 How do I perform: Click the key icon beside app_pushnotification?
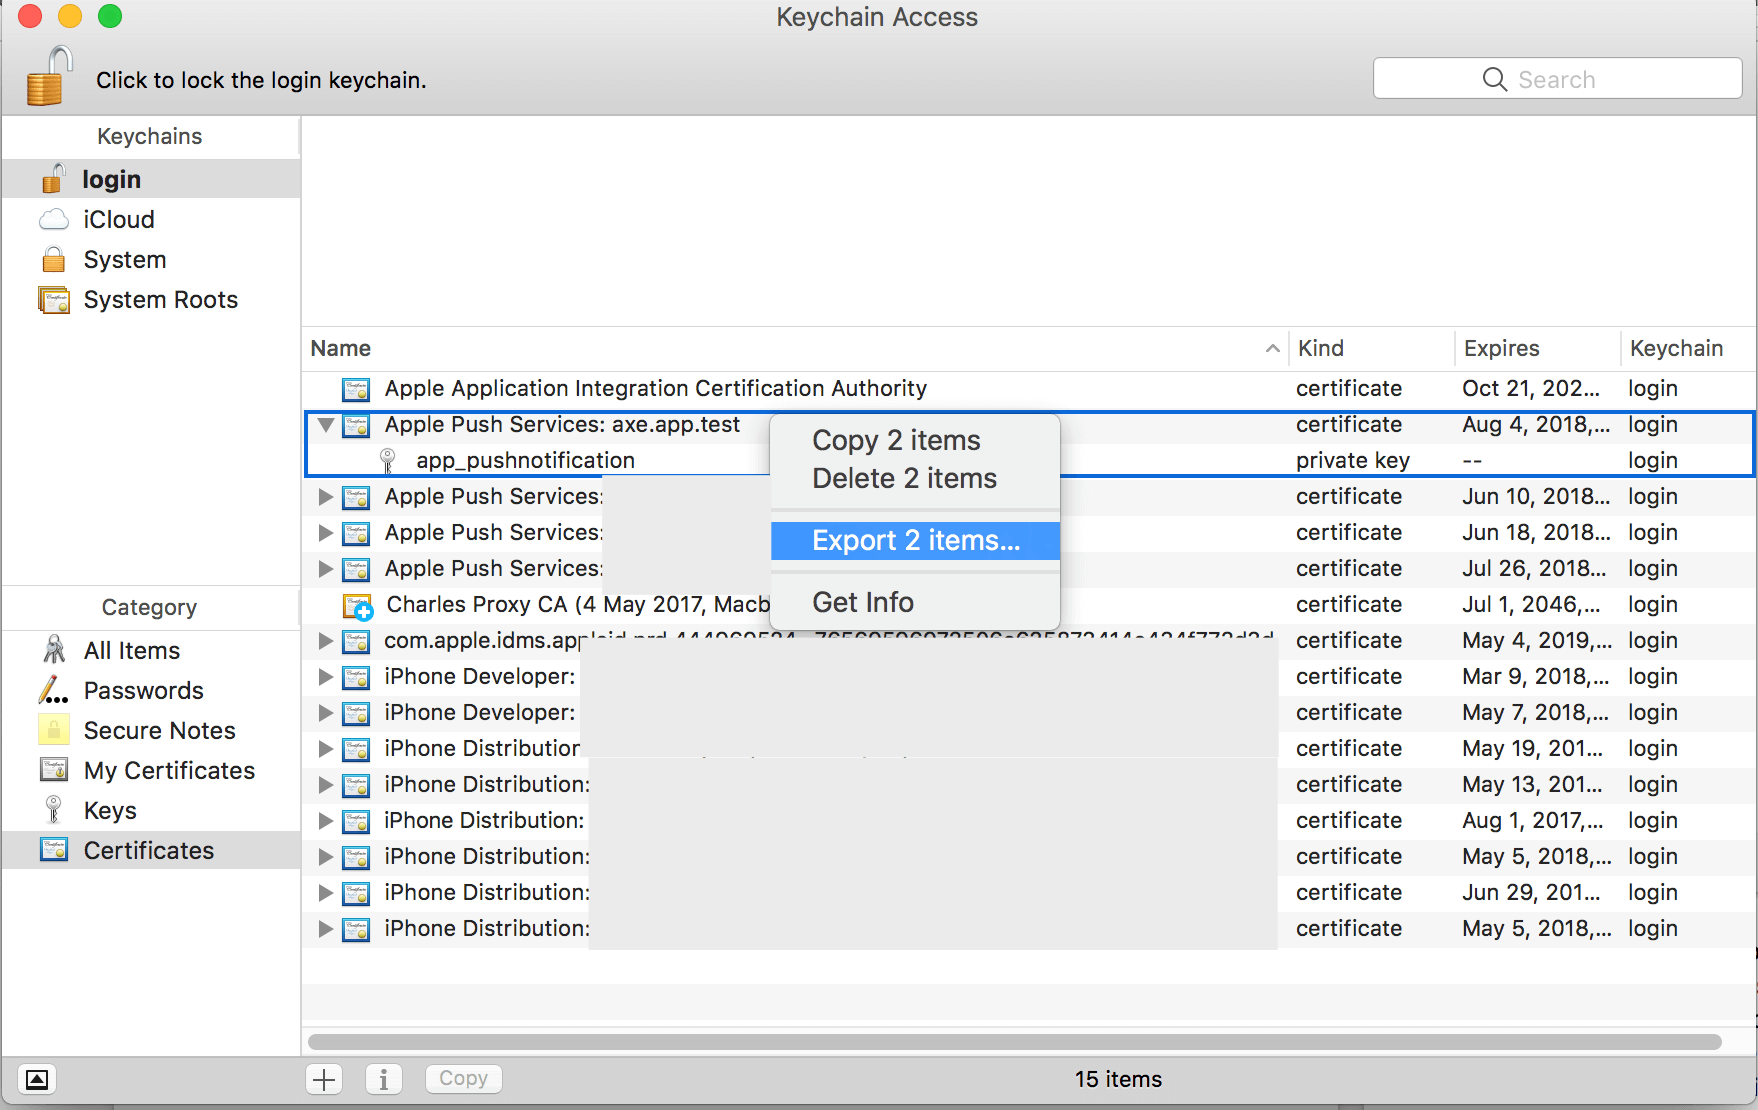tap(388, 461)
